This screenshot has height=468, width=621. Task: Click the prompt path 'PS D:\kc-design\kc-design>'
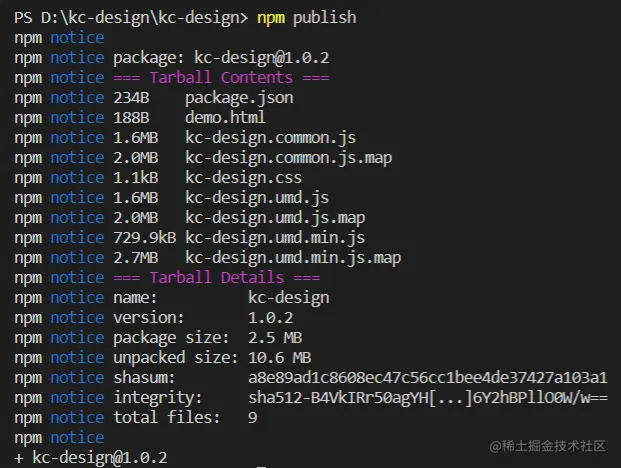tap(131, 18)
